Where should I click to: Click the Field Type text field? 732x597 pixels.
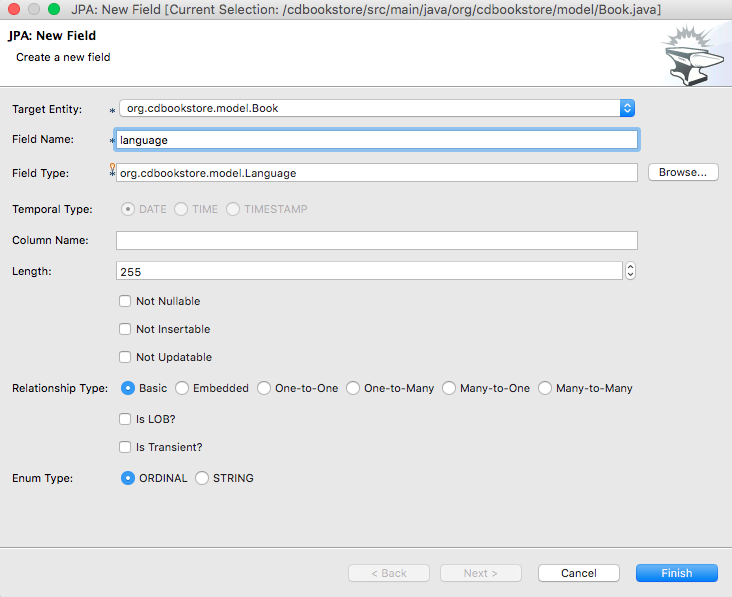[376, 173]
